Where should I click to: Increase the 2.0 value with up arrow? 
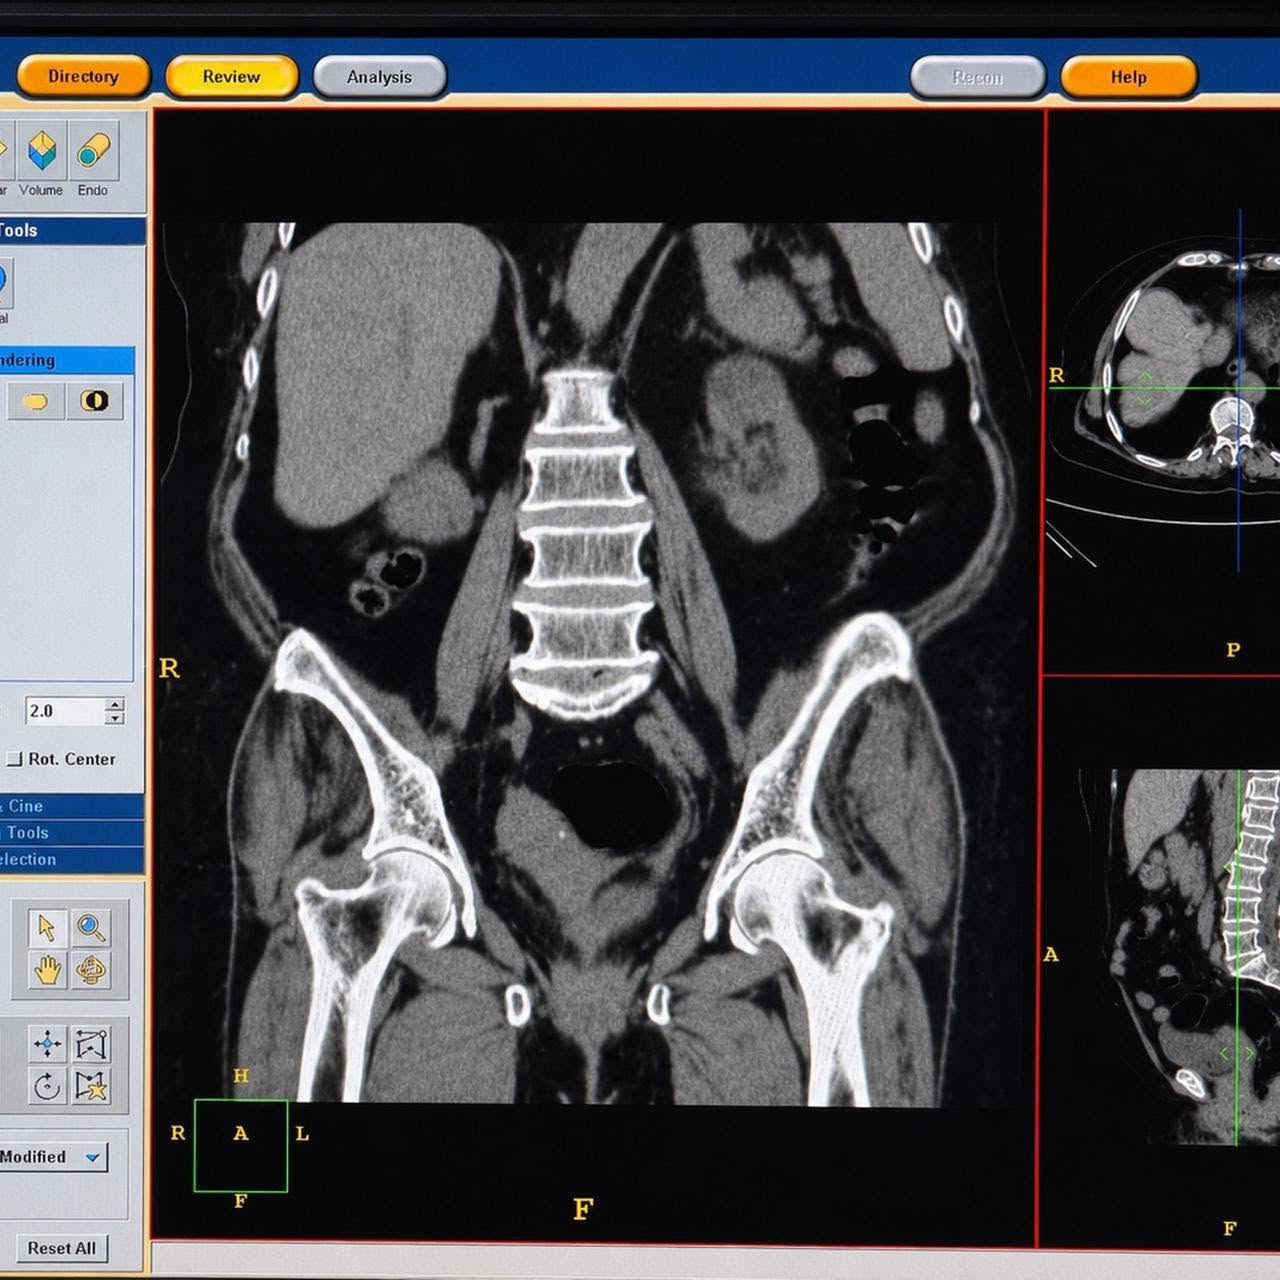click(115, 704)
